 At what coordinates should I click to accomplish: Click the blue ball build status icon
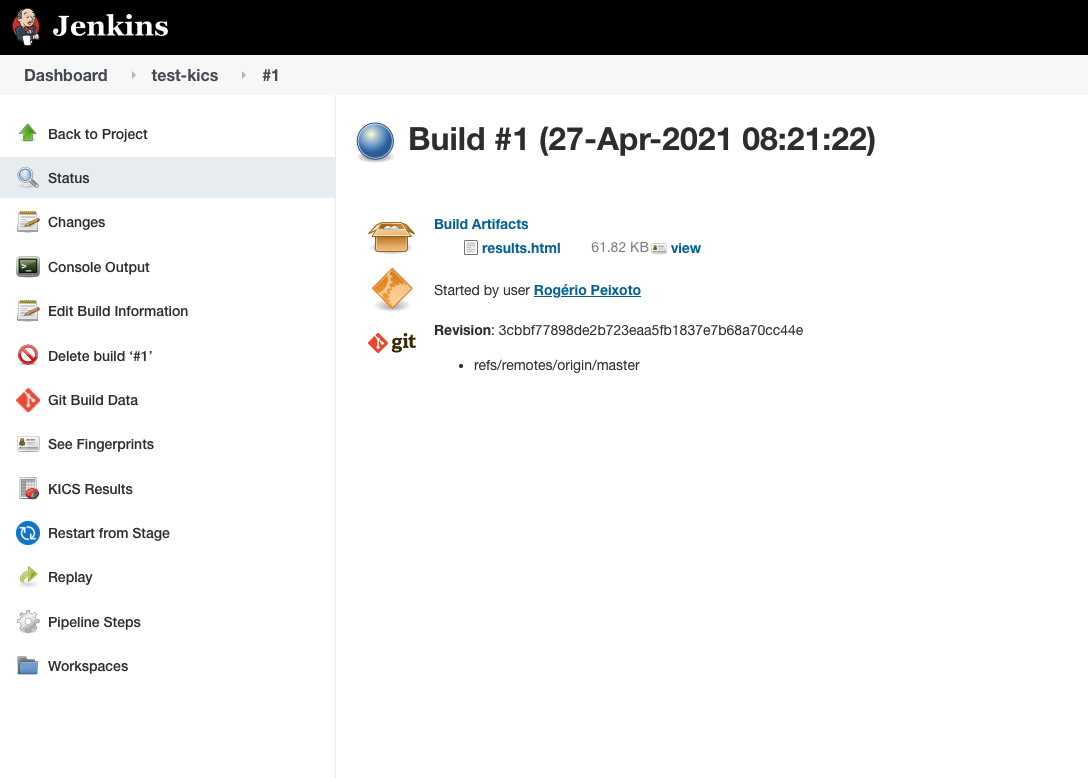[375, 142]
